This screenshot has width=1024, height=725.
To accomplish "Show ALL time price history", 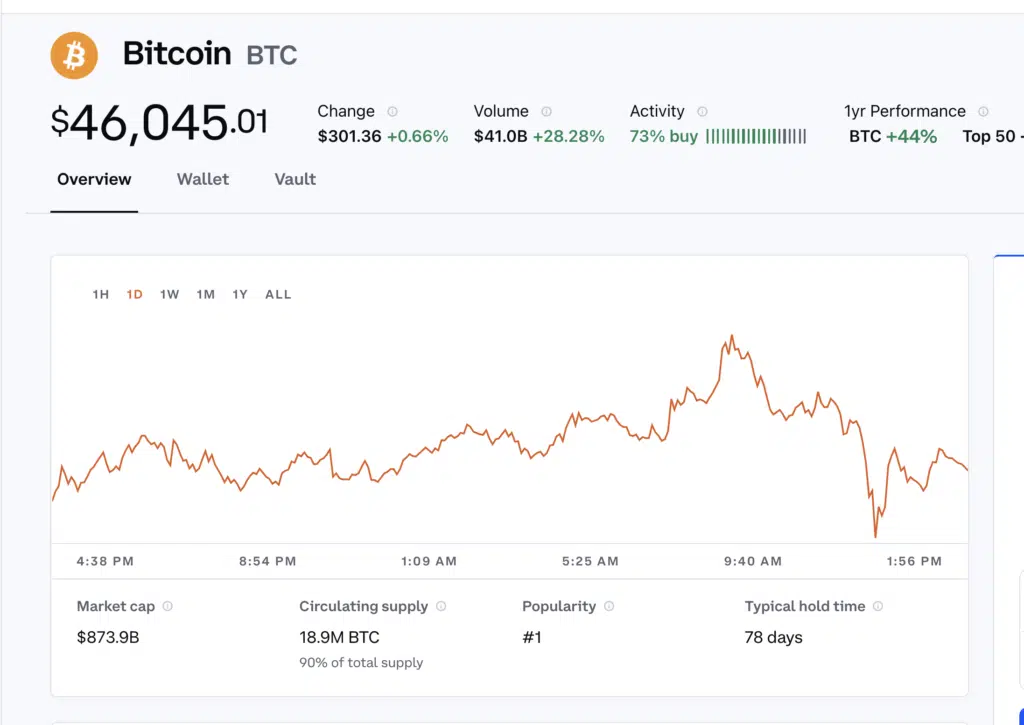I will [278, 294].
